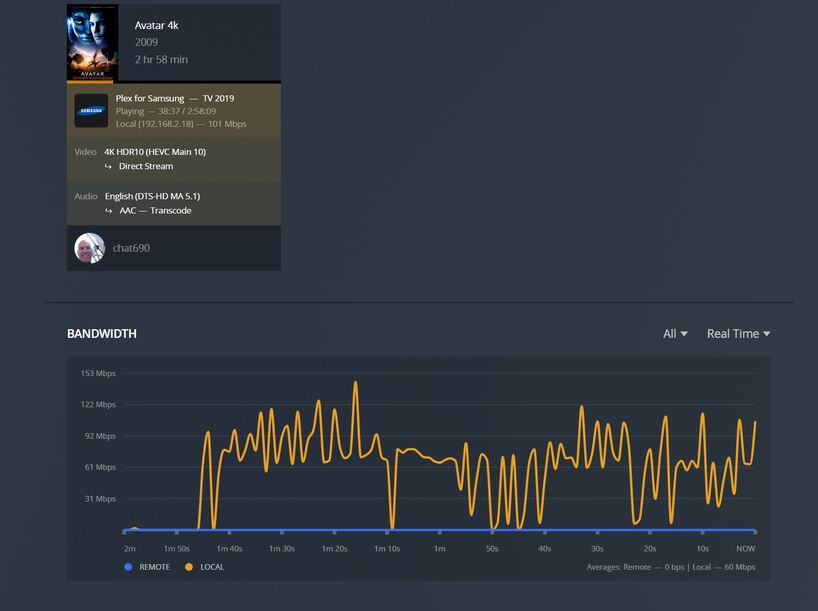Screen dimensions: 818x611
Task: Toggle the blue REMOTE legend dot
Action: click(128, 567)
